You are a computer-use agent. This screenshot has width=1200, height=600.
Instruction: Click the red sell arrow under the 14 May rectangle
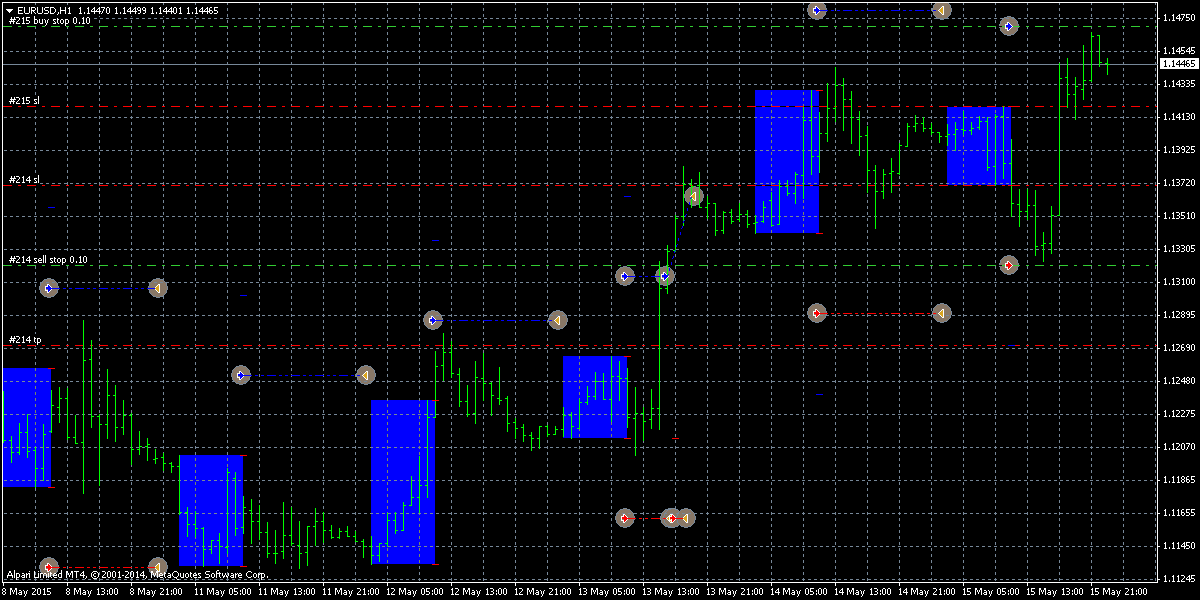click(x=817, y=313)
